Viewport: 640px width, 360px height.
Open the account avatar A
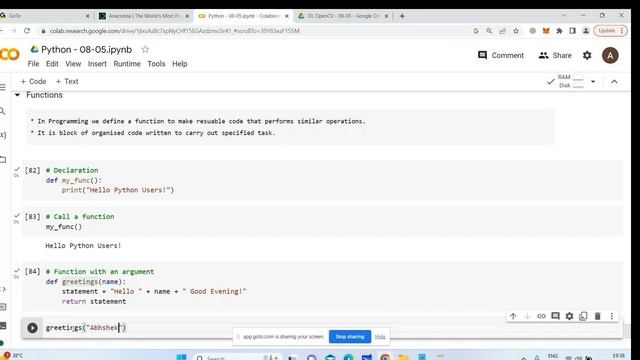610,55
